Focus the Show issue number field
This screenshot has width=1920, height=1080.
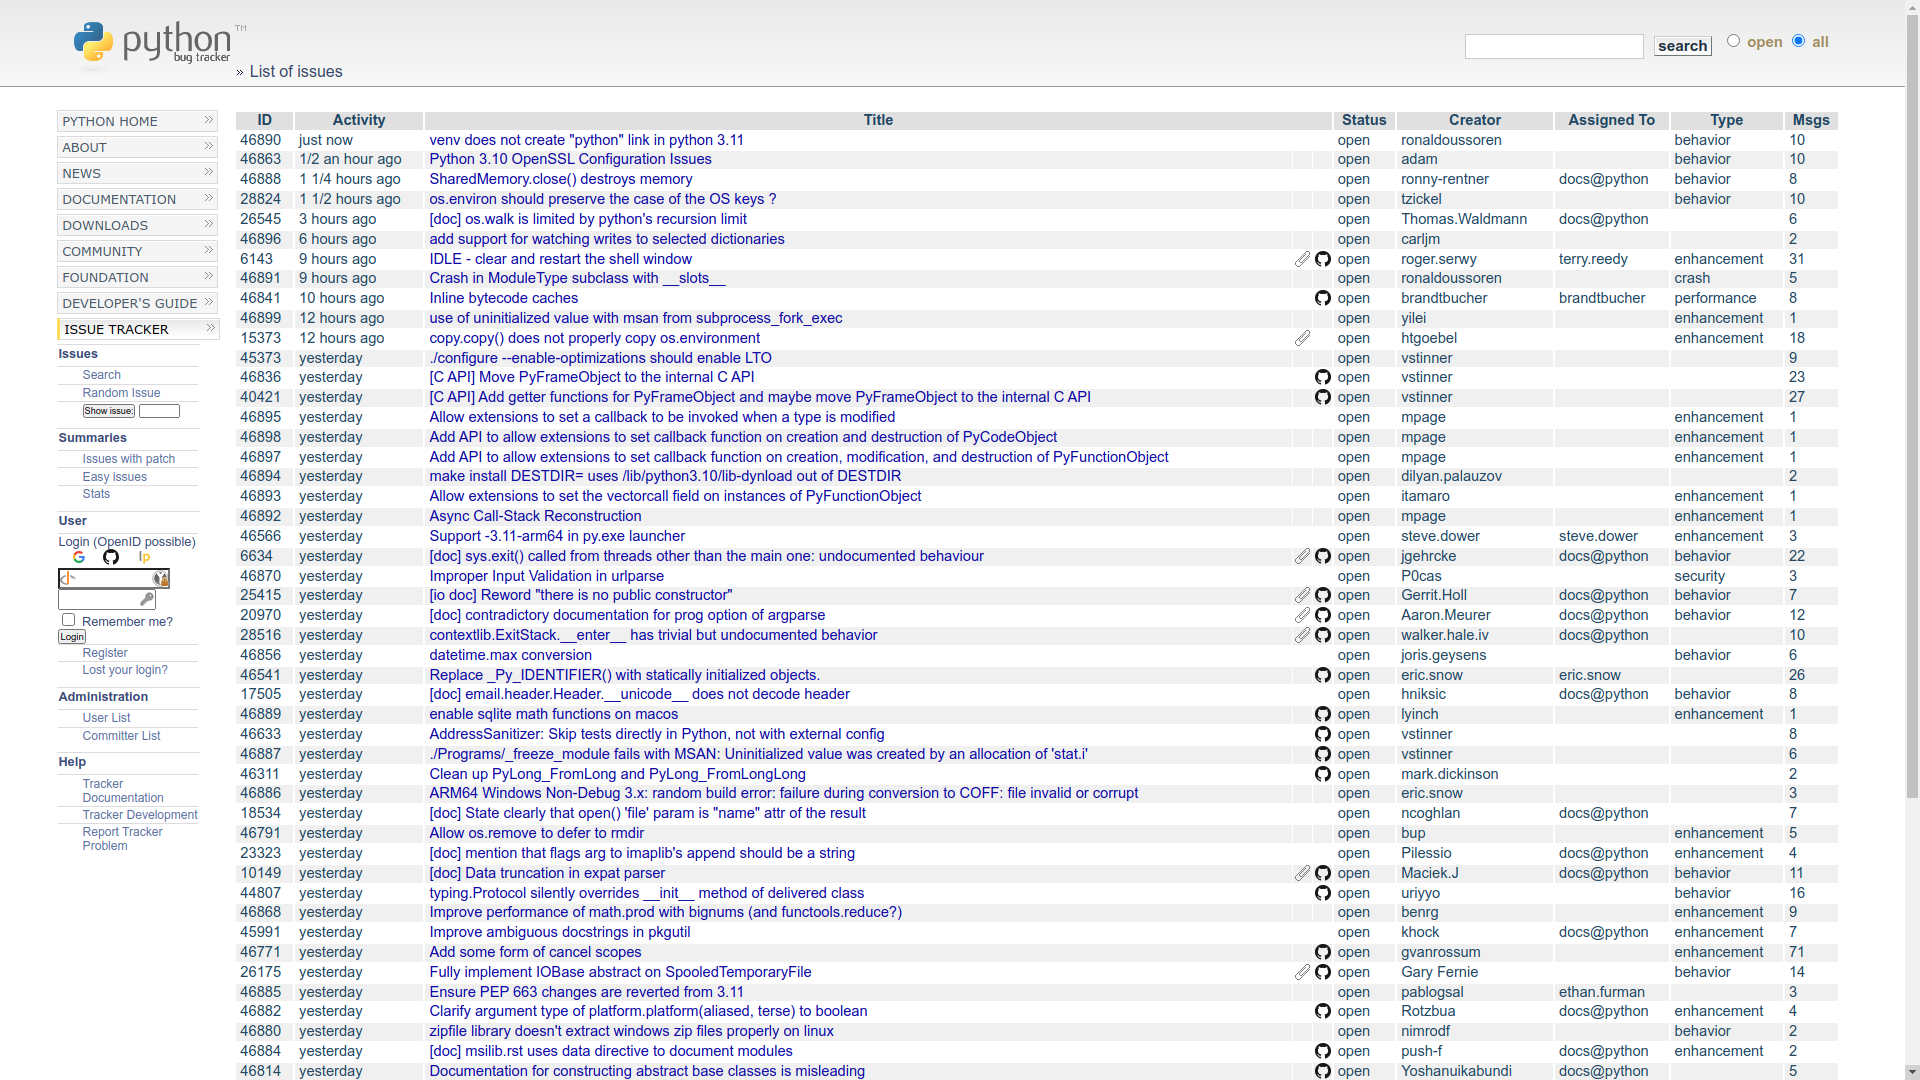coord(159,411)
